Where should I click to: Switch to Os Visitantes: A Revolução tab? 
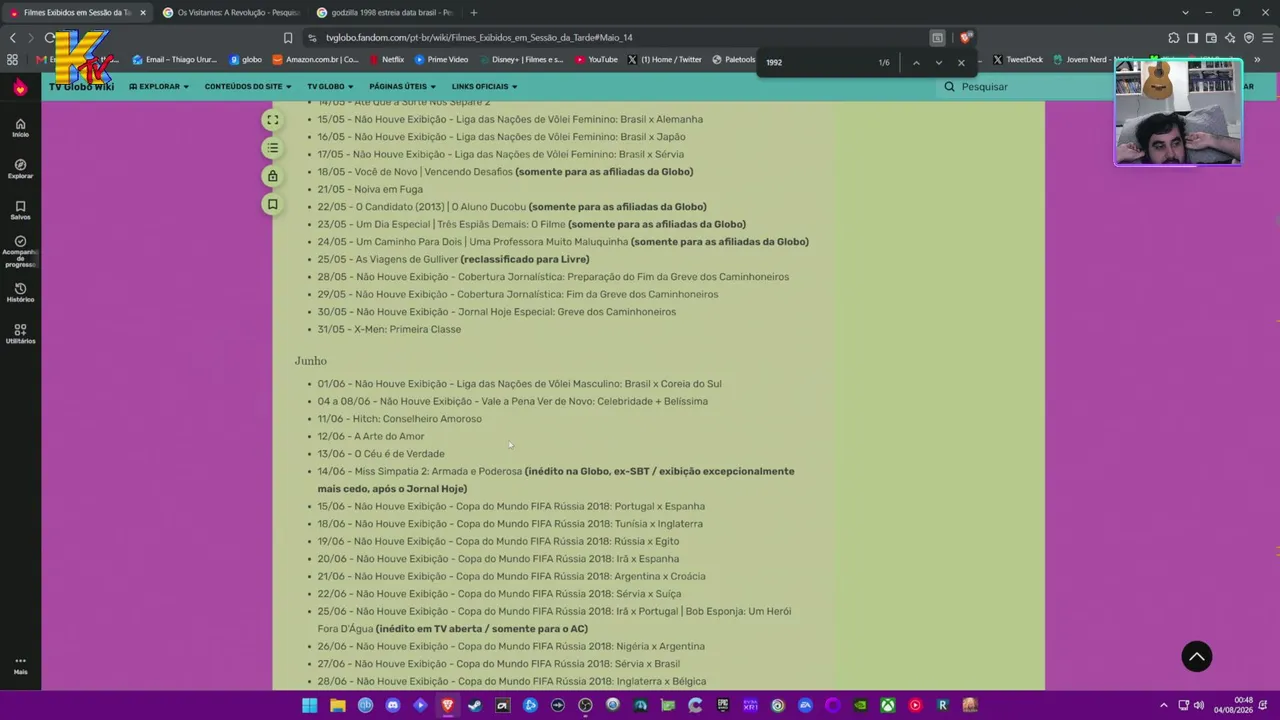230,13
